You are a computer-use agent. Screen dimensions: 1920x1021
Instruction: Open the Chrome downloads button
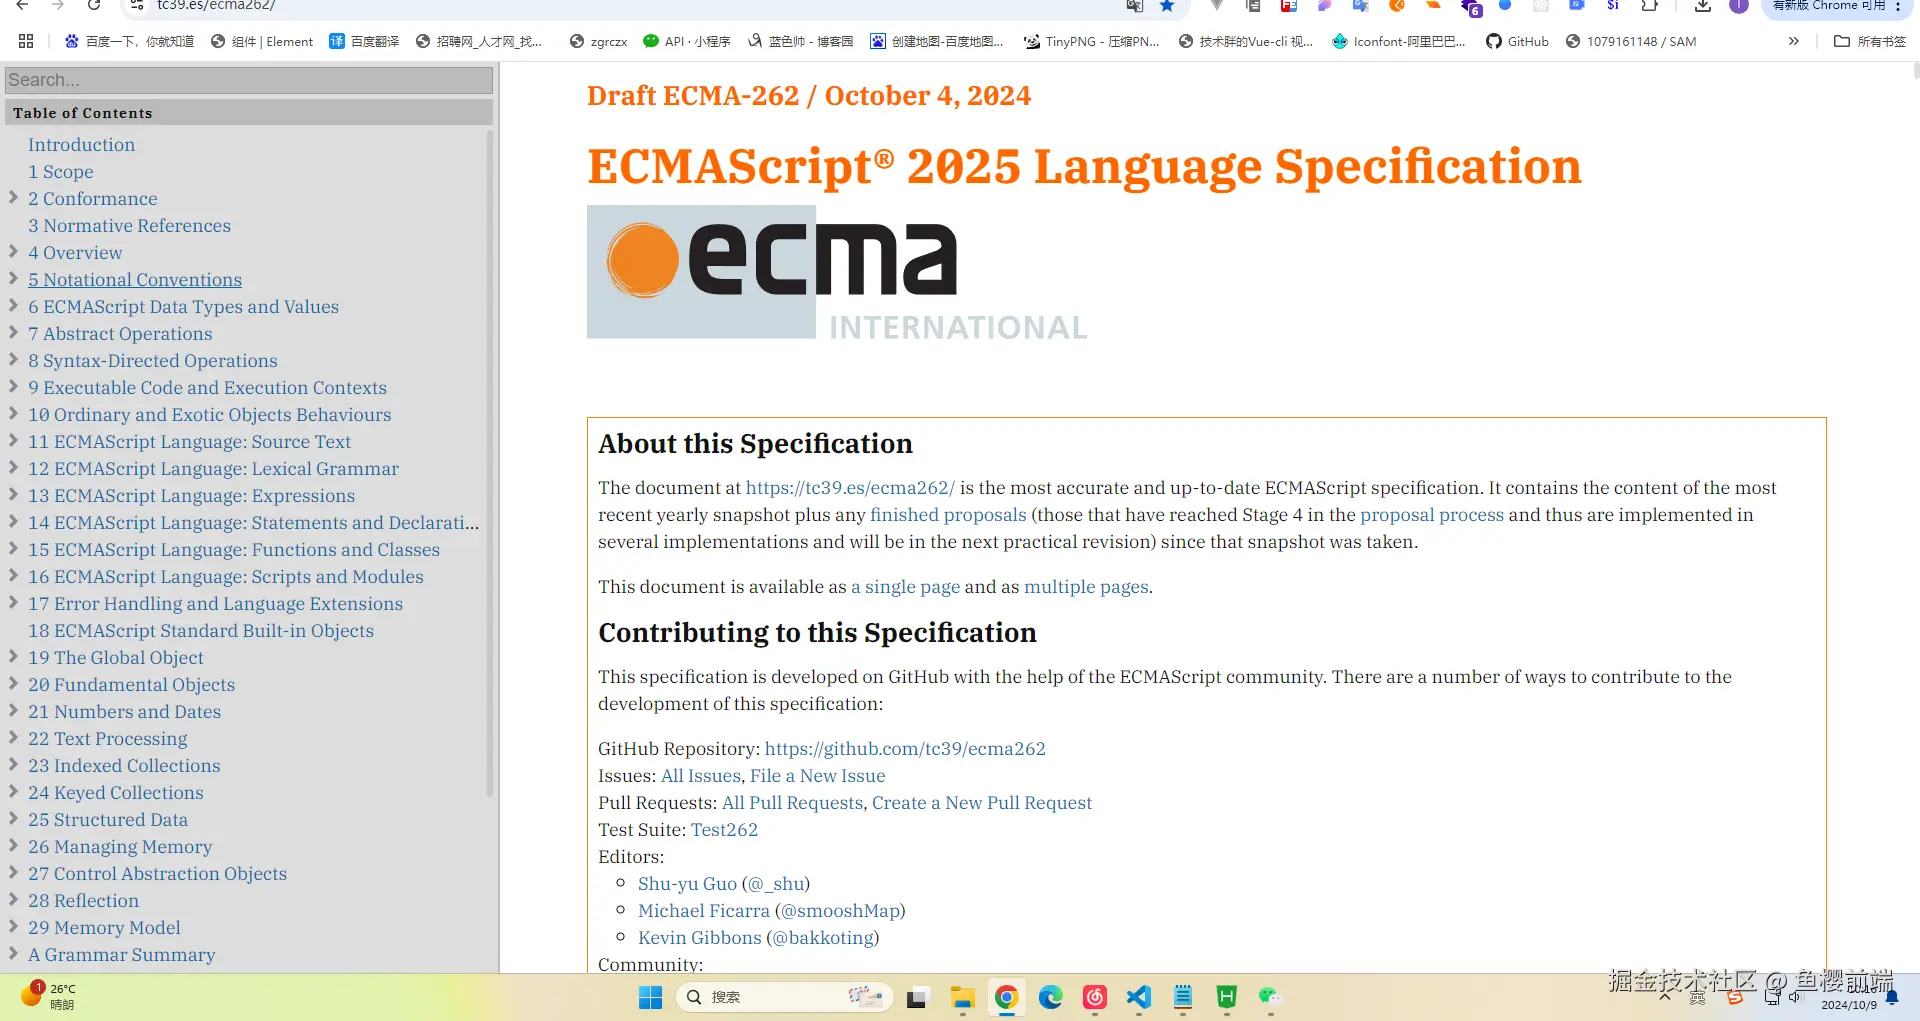click(x=1702, y=6)
